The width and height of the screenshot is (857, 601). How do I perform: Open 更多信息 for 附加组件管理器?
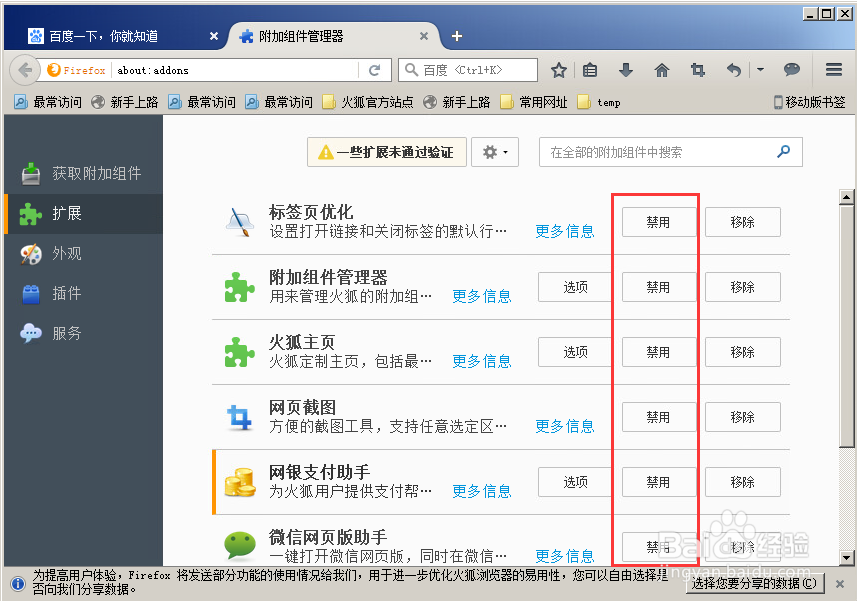482,296
